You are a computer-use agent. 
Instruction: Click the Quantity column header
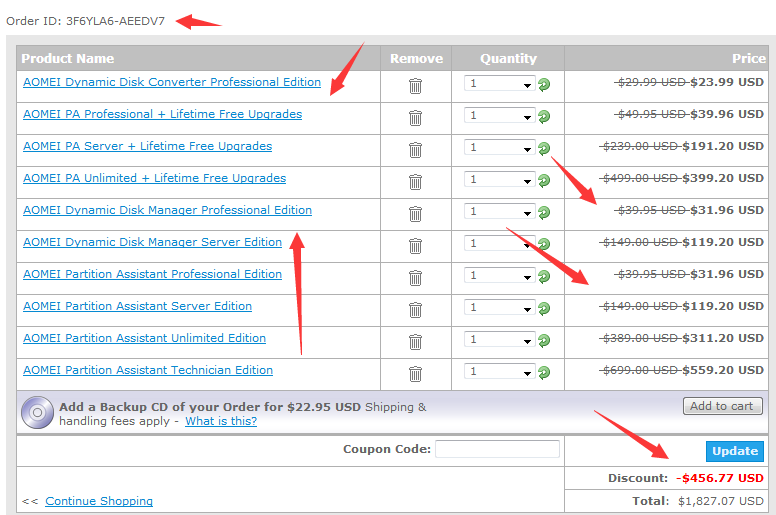508,58
